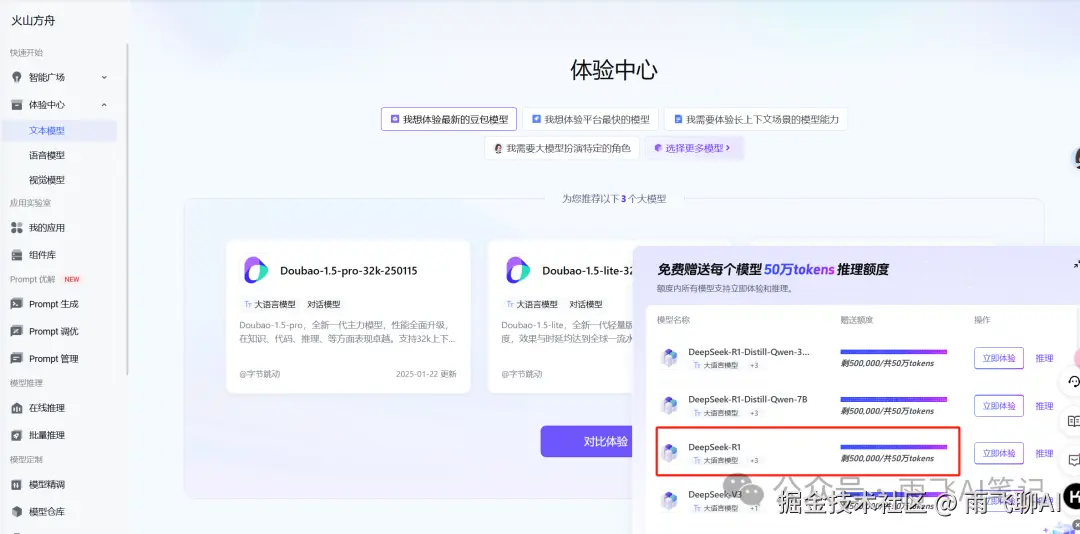Choose 我需要体验长上下文场景的模型能力 option
Image resolution: width=1080 pixels, height=534 pixels.
click(x=756, y=119)
